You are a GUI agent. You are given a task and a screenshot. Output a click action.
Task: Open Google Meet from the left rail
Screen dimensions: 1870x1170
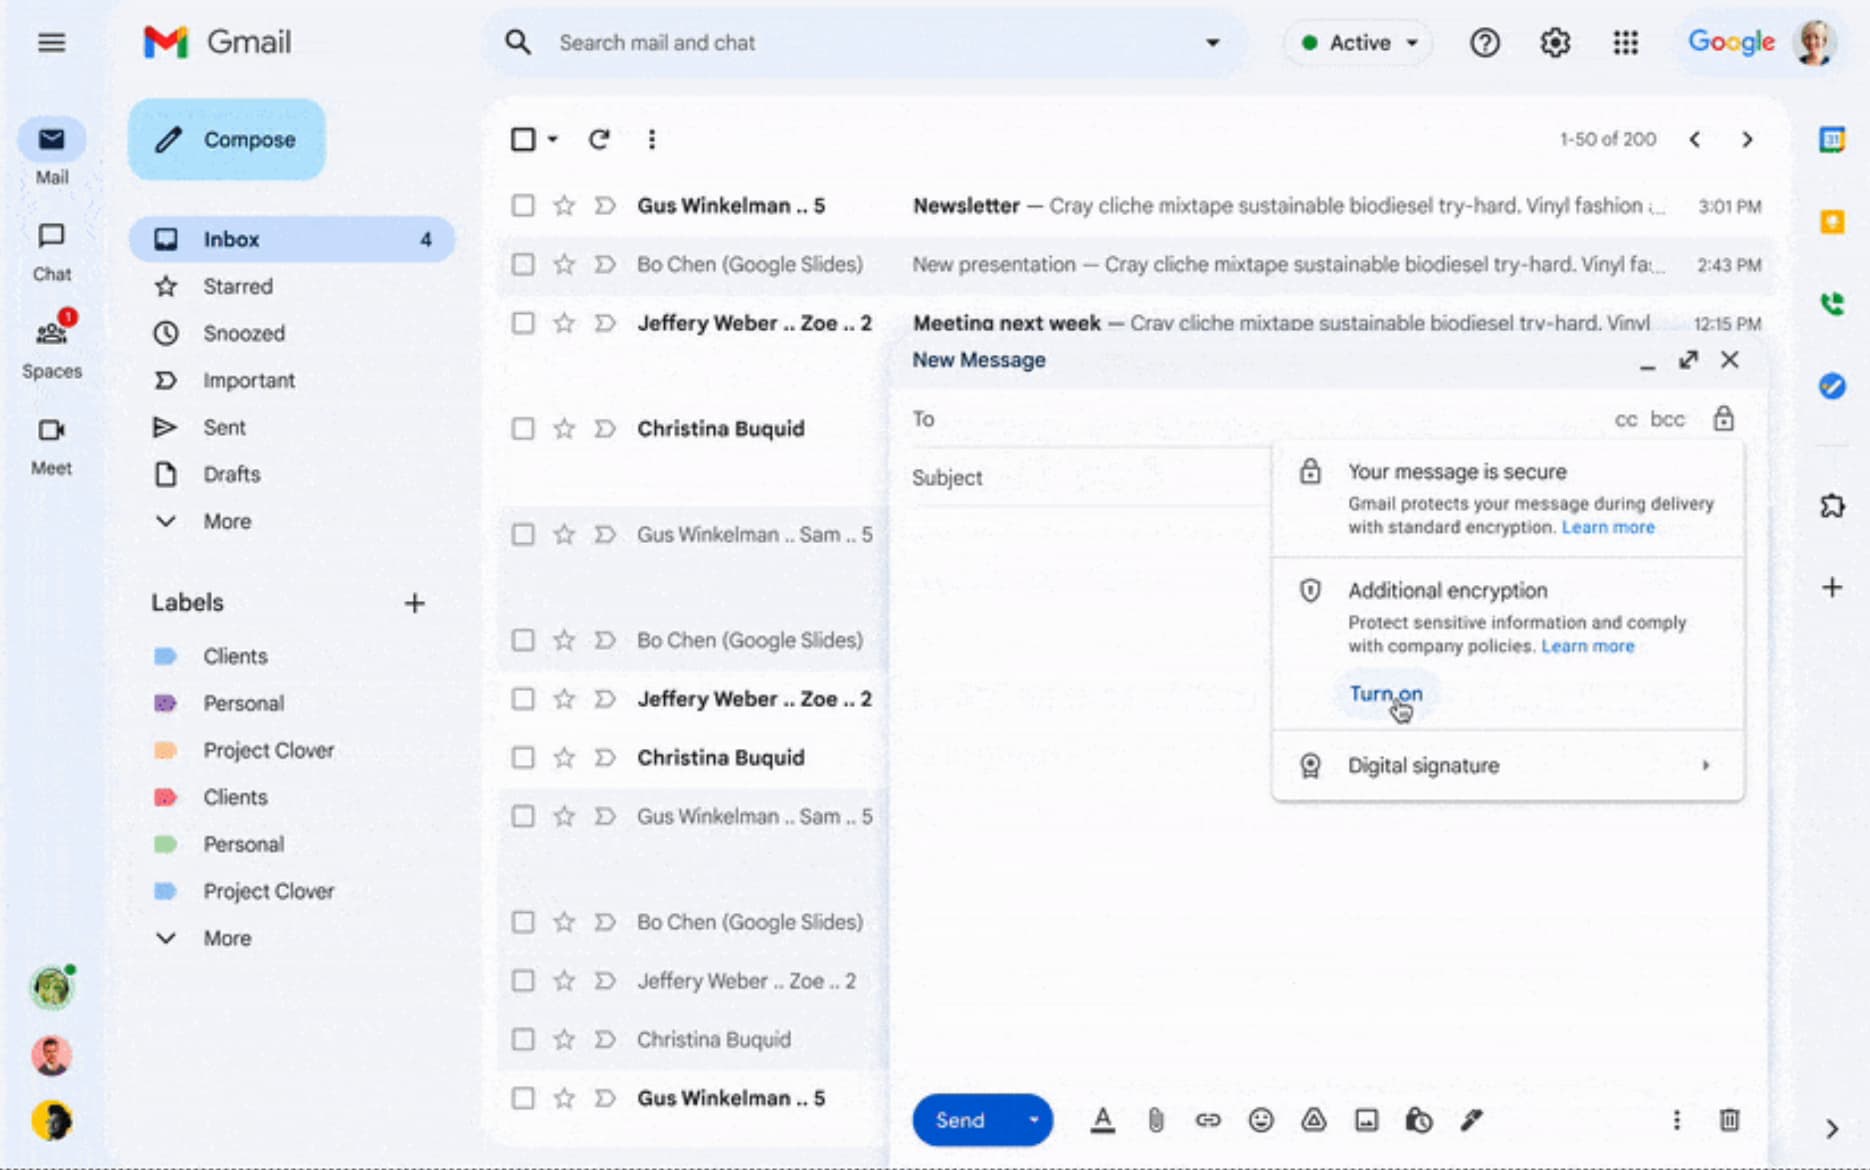[51, 440]
